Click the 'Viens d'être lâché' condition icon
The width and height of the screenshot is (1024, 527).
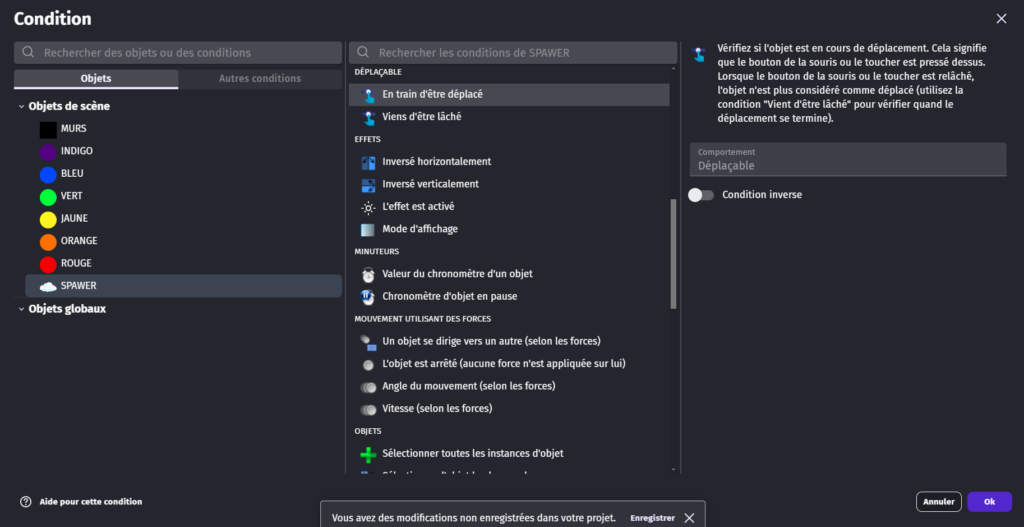tap(368, 117)
